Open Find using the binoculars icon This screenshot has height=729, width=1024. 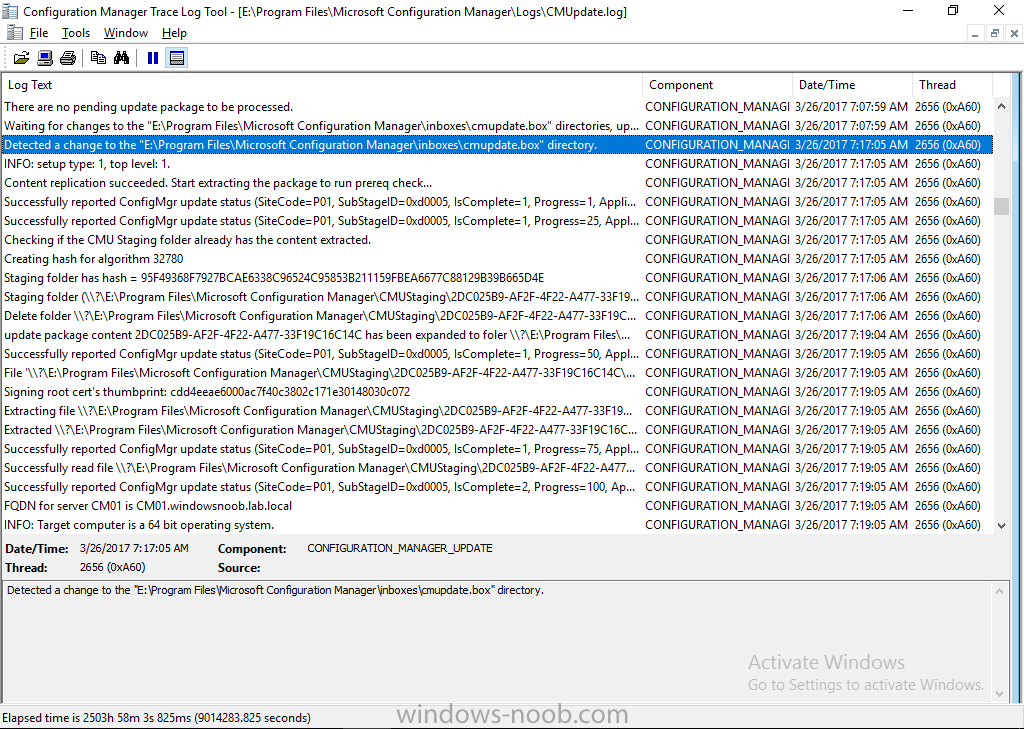[121, 58]
